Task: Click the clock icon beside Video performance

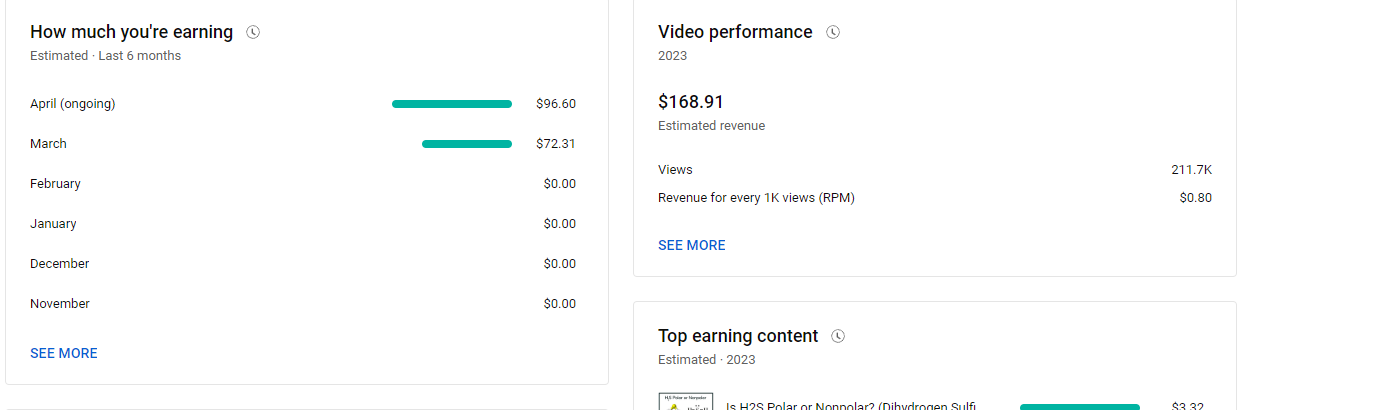Action: pos(833,32)
